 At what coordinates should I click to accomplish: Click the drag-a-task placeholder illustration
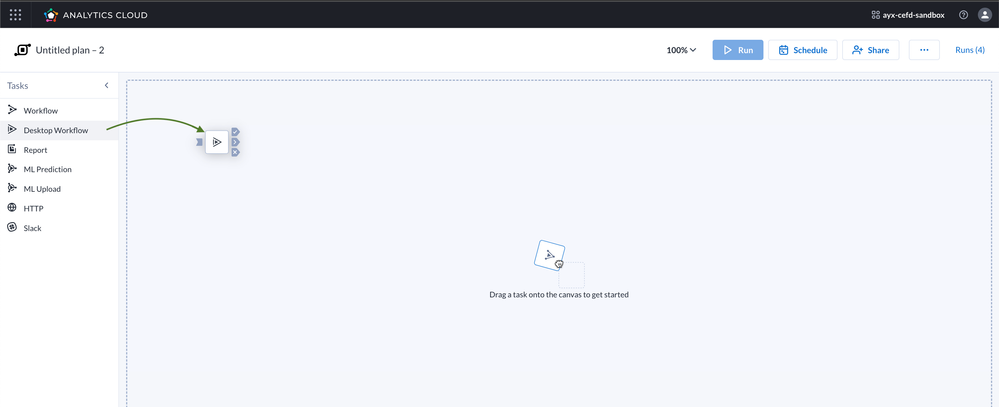559,263
